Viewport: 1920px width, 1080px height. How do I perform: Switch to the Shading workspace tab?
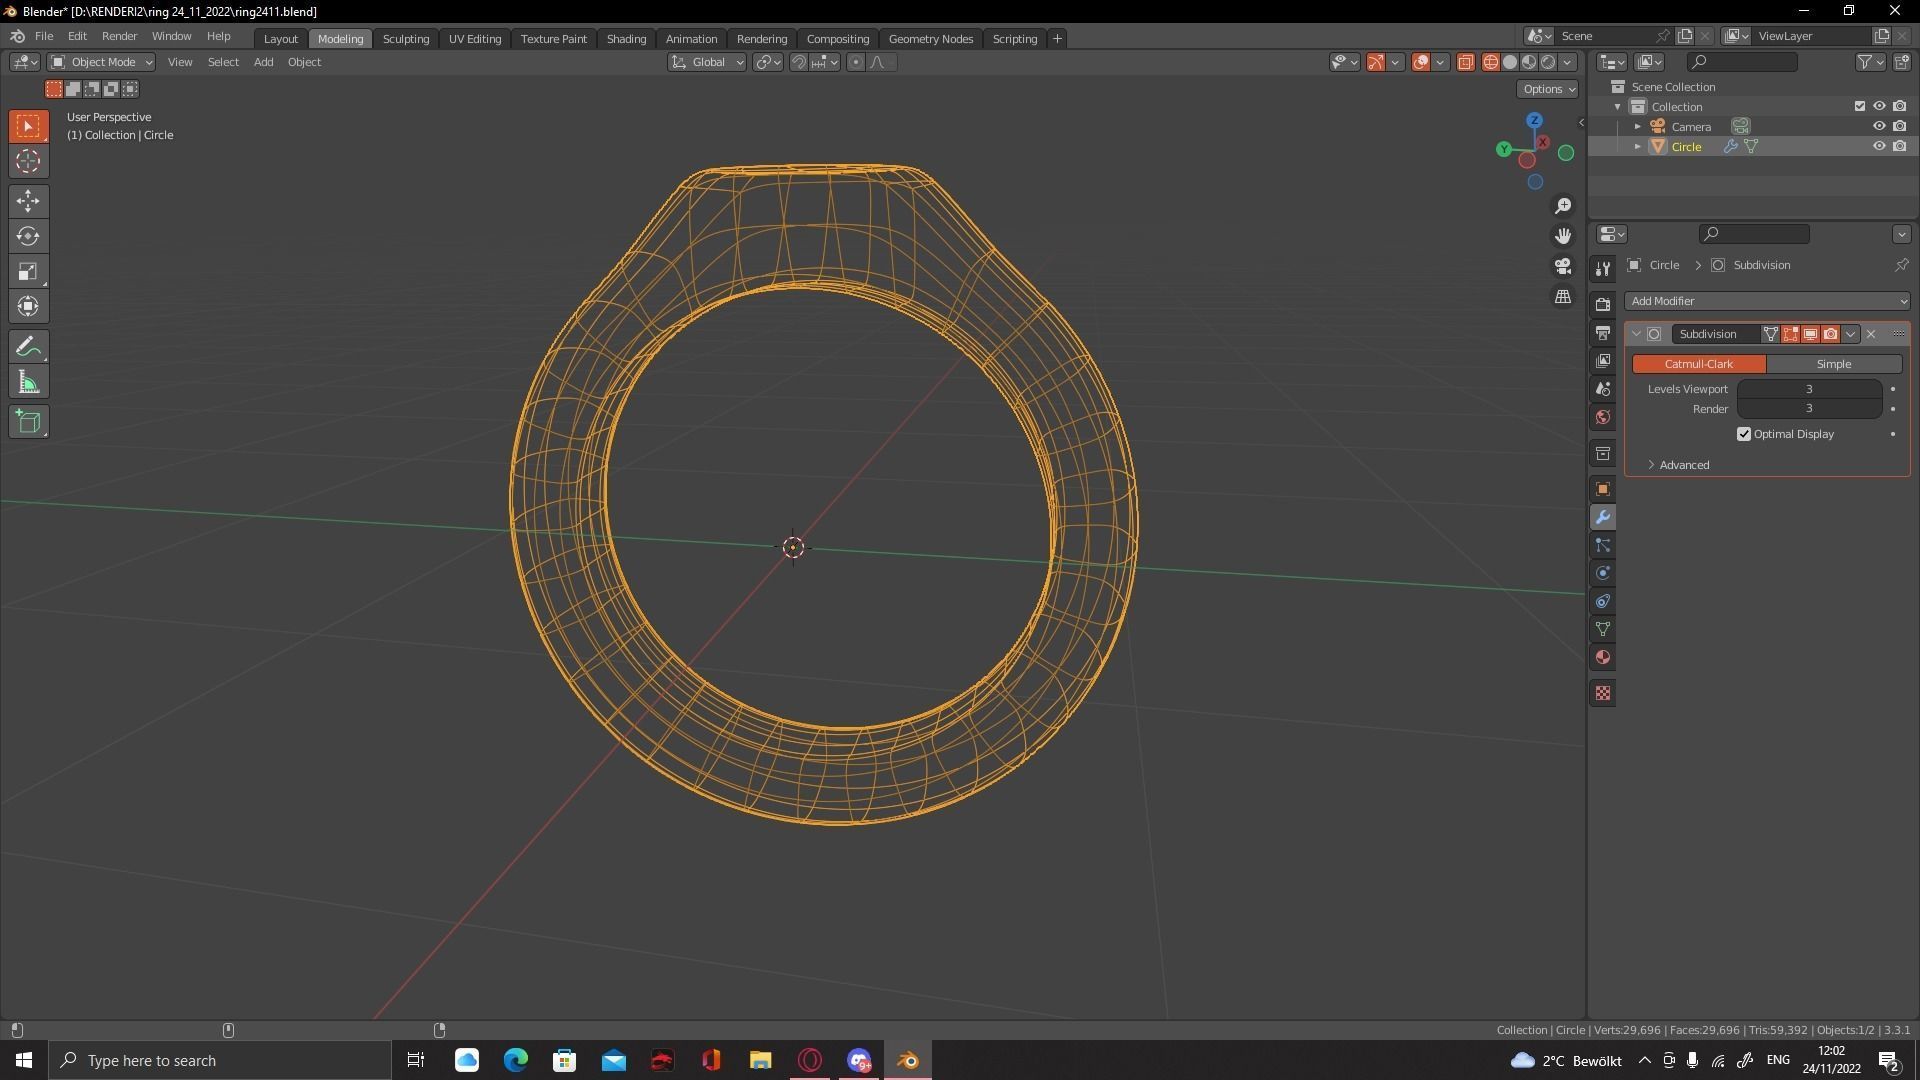click(x=626, y=38)
